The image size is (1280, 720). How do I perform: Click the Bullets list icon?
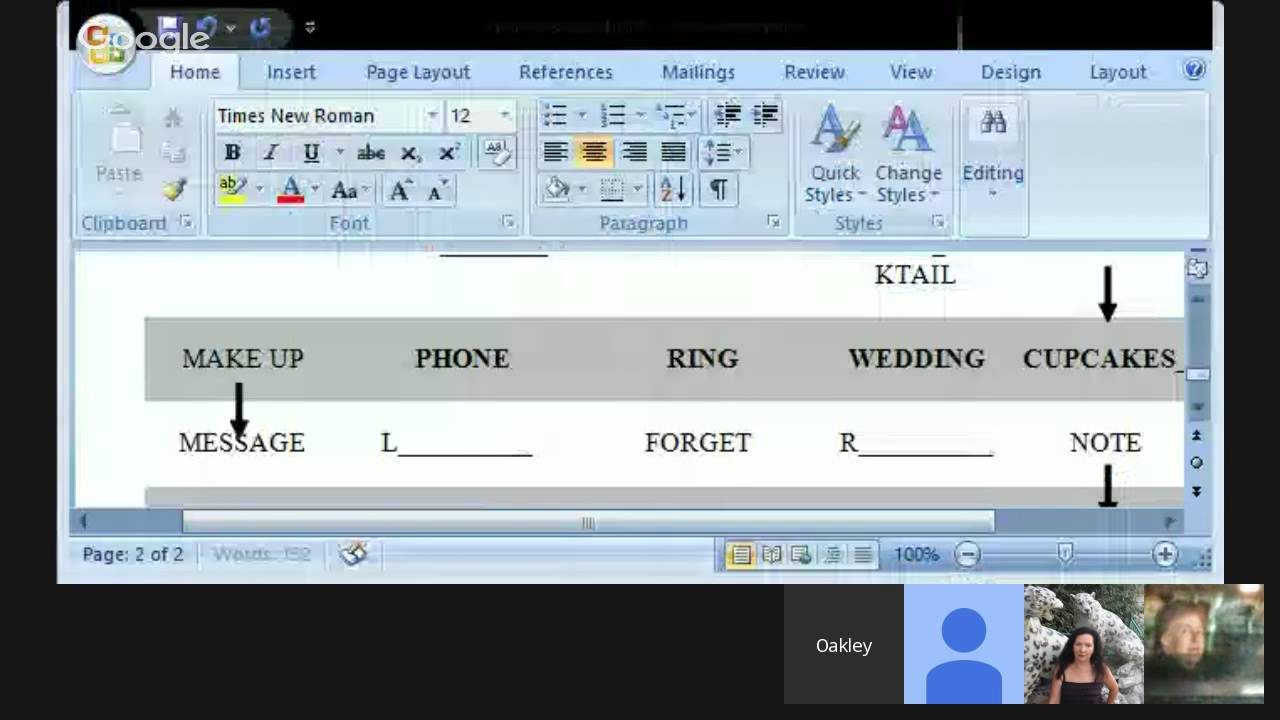(x=555, y=115)
